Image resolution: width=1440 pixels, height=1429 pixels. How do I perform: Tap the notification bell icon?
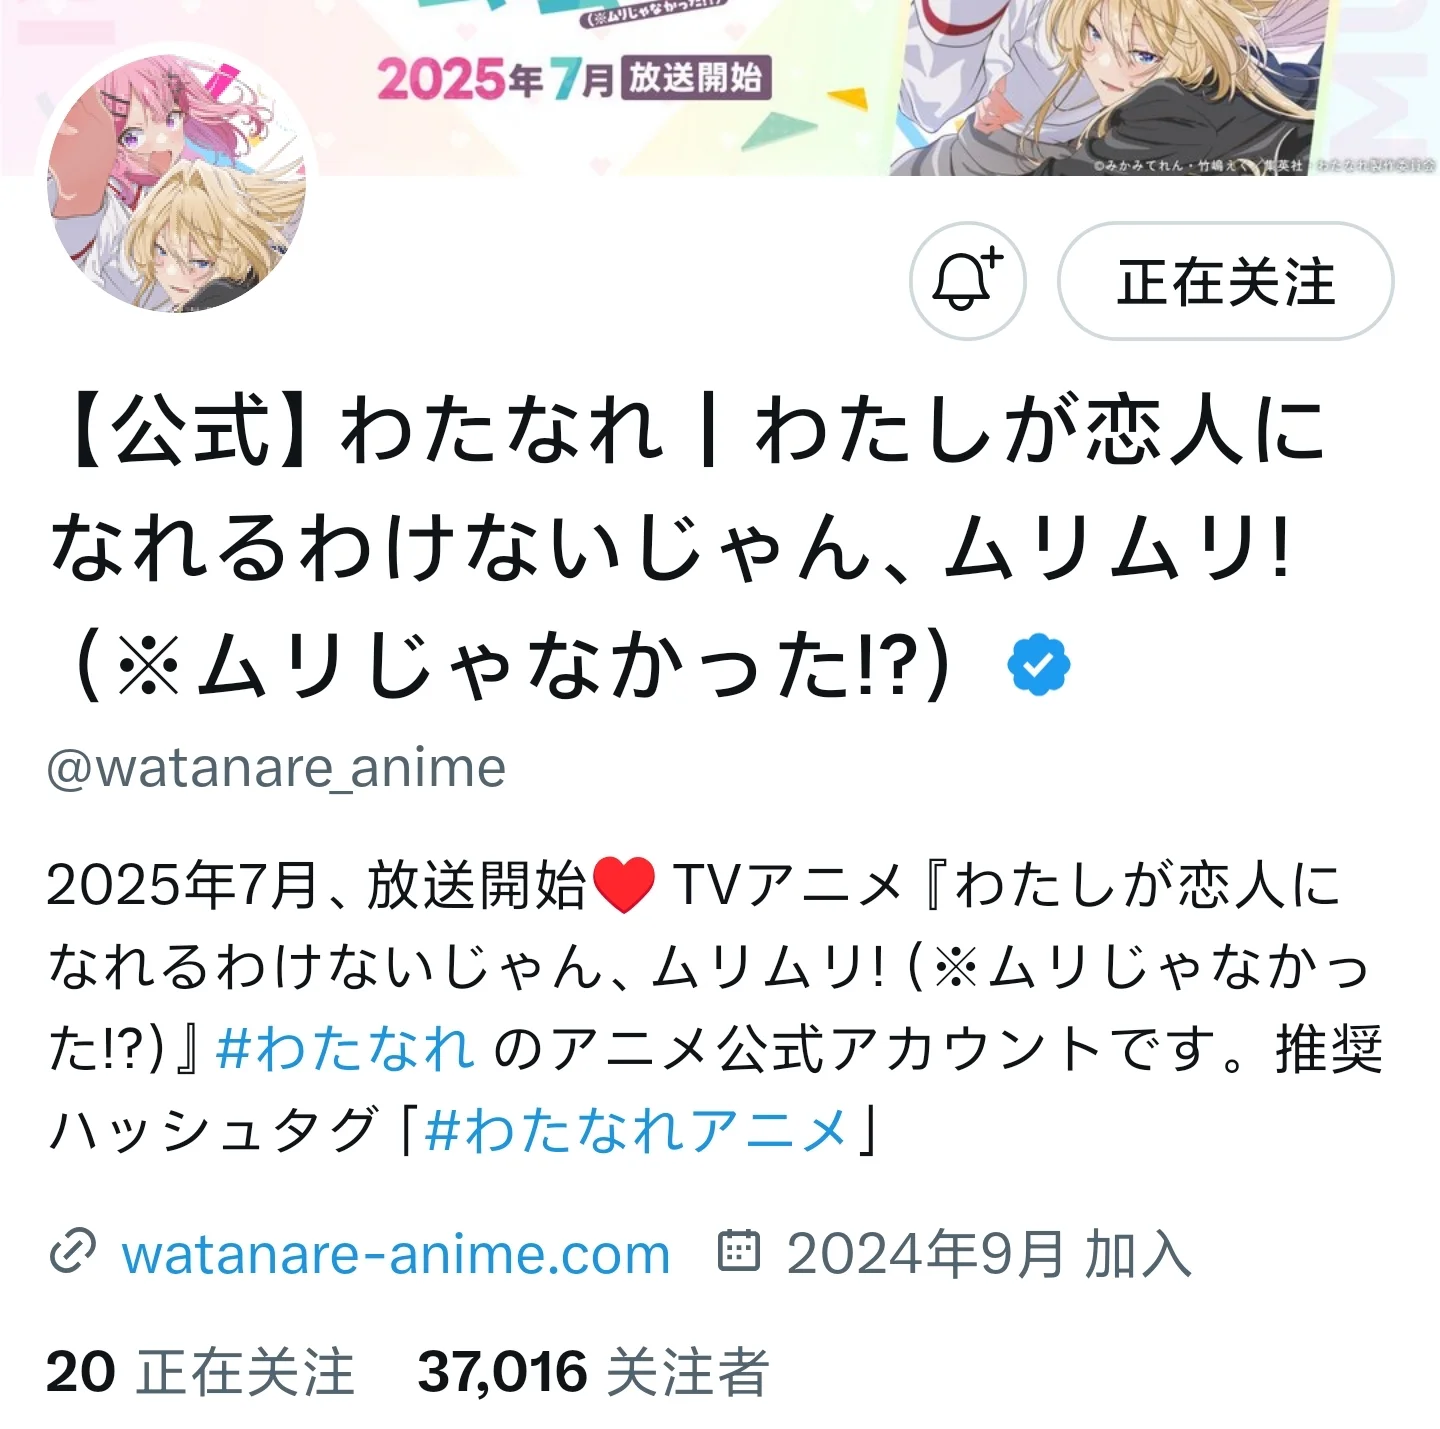(967, 281)
